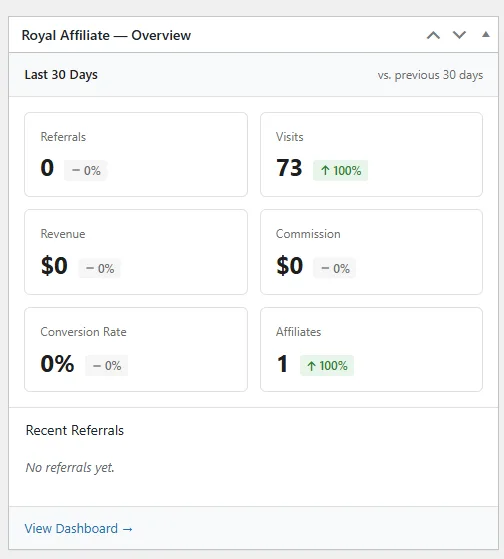Click the Affiliates 100% increase badge
The width and height of the screenshot is (504, 559).
tap(327, 365)
